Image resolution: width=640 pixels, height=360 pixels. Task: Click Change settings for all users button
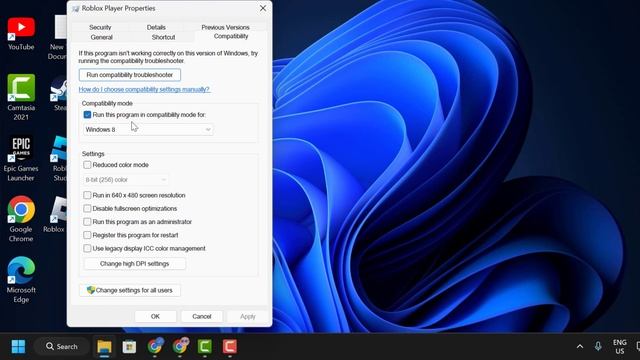click(x=130, y=290)
